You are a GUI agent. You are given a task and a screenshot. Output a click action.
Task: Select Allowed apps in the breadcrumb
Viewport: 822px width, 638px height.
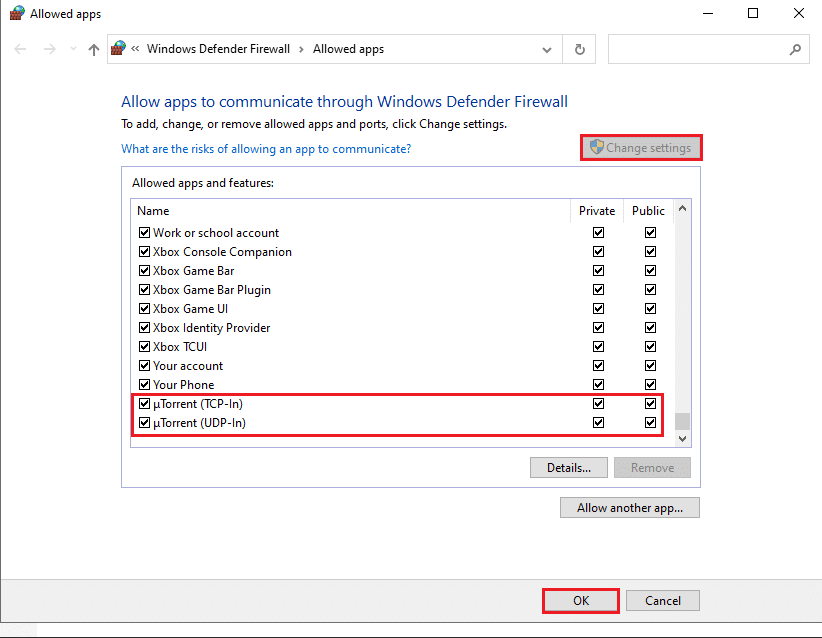(x=348, y=48)
